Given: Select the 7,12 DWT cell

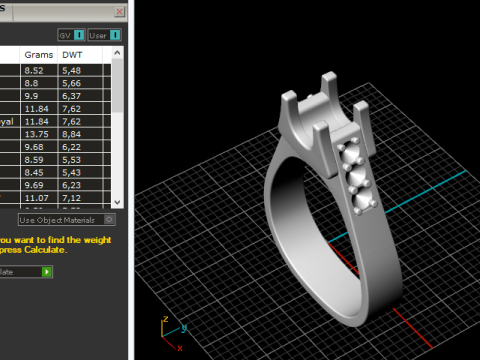Looking at the screenshot, I should 80,198.
